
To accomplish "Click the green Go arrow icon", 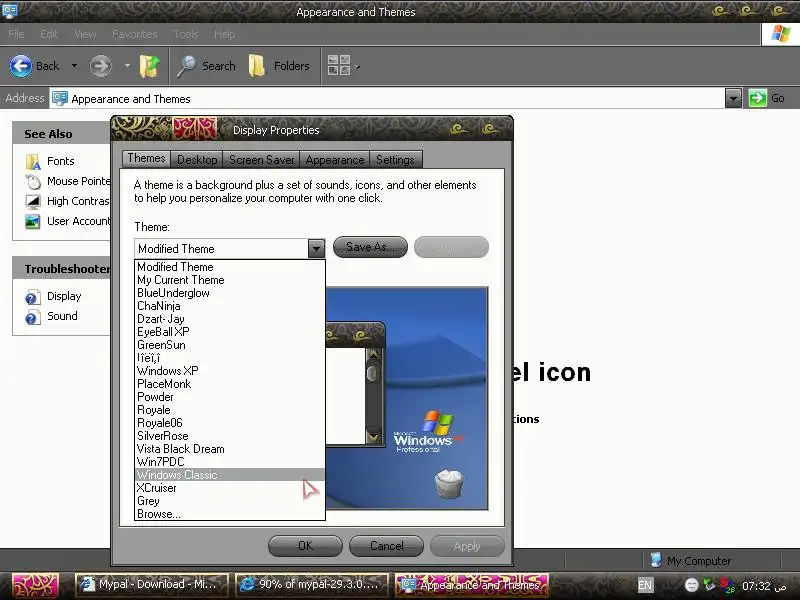I will tap(758, 98).
